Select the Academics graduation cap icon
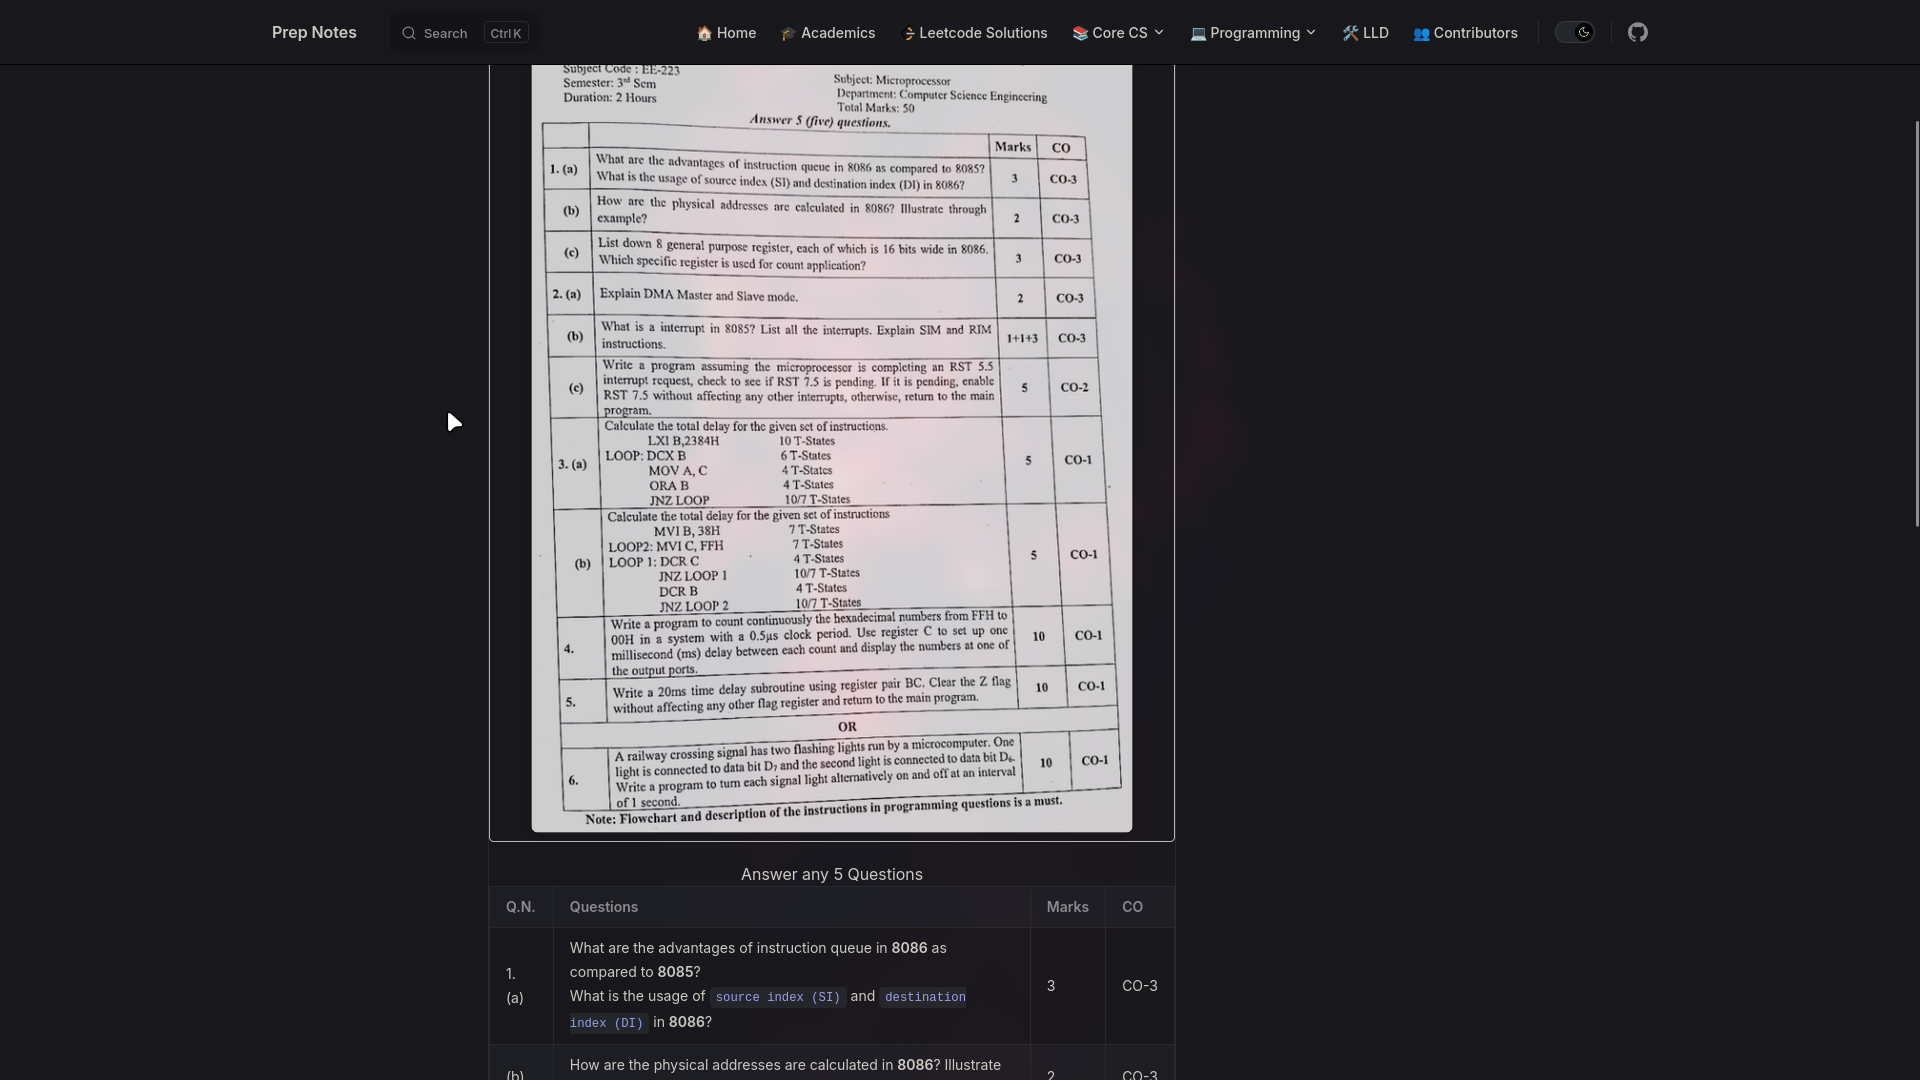The image size is (1920, 1080). click(790, 32)
